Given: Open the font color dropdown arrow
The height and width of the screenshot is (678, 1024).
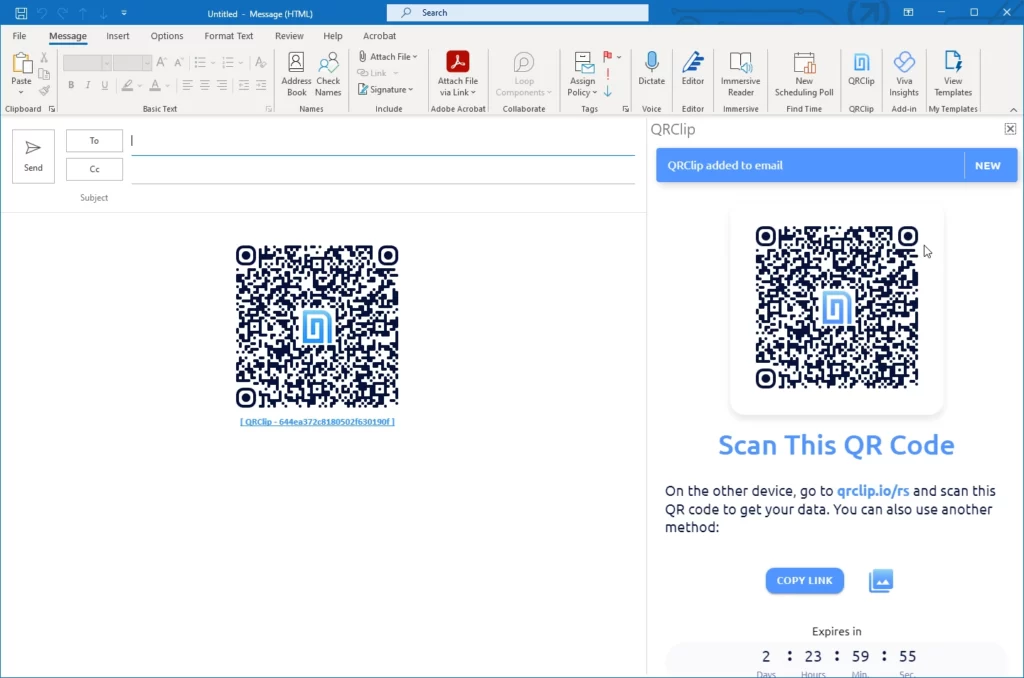Looking at the screenshot, I should [168, 86].
